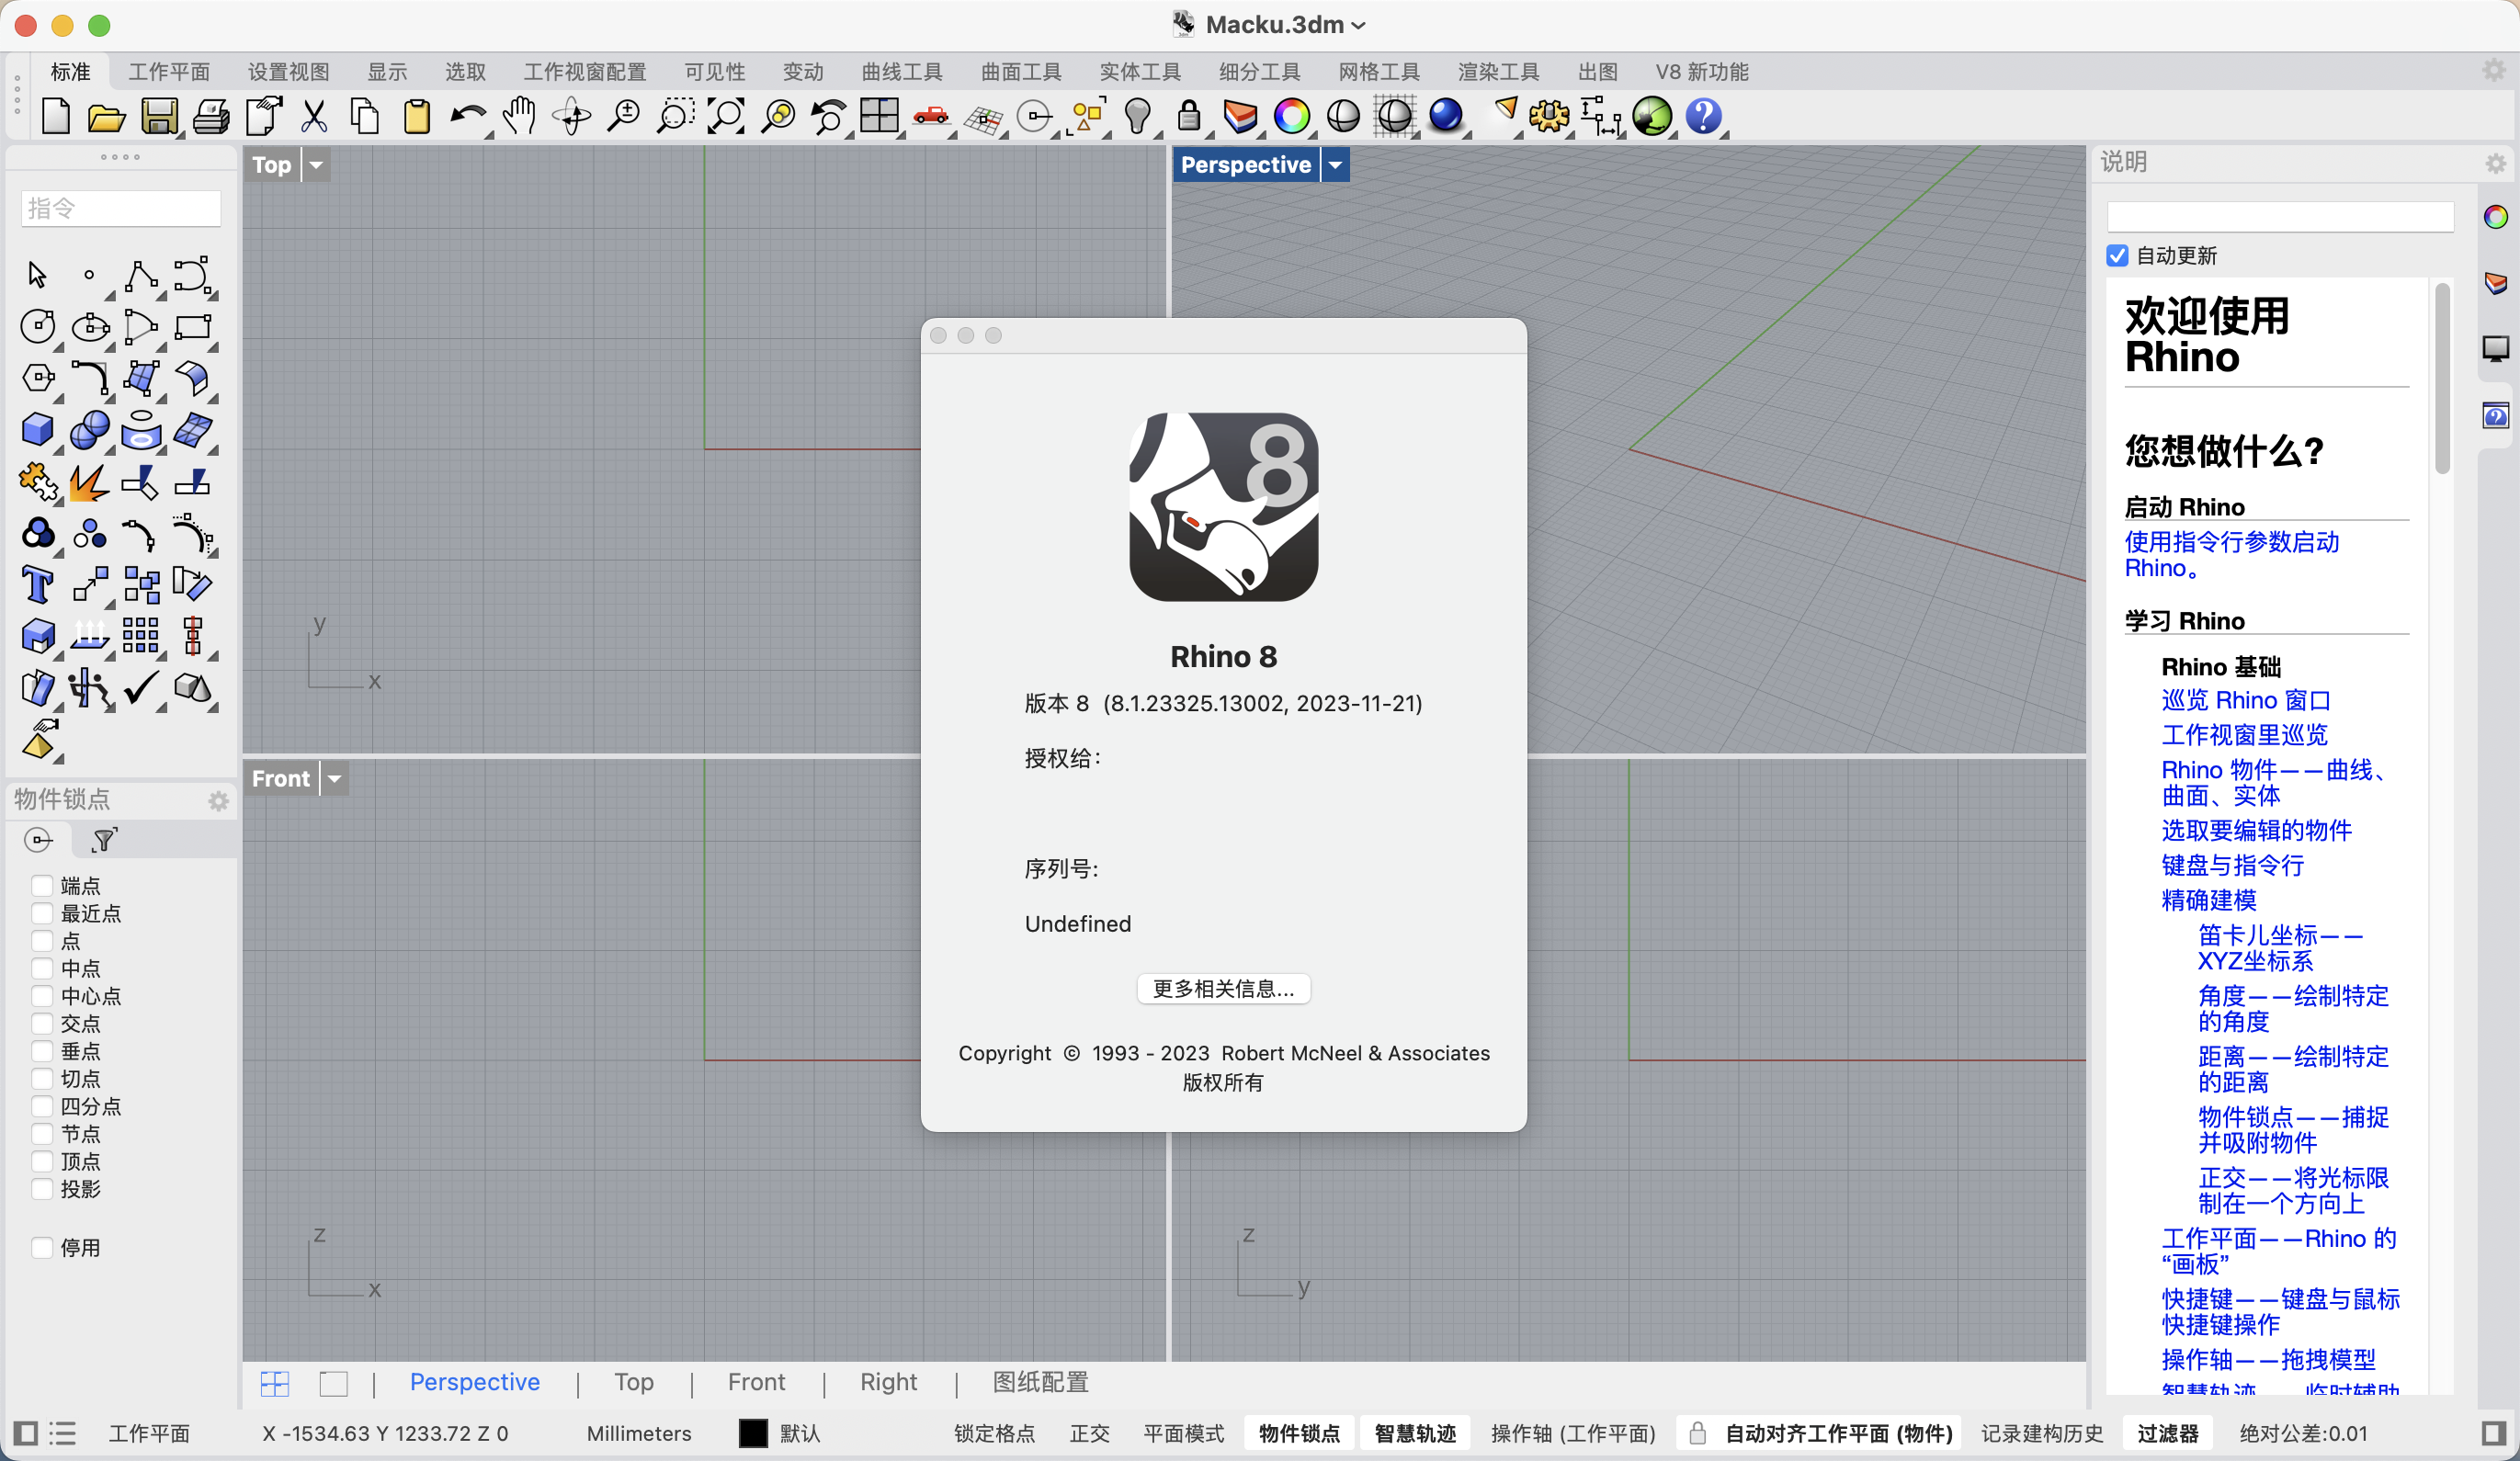This screenshot has height=1461, width=2520.
Task: Click the Copy icon
Action: click(x=365, y=116)
